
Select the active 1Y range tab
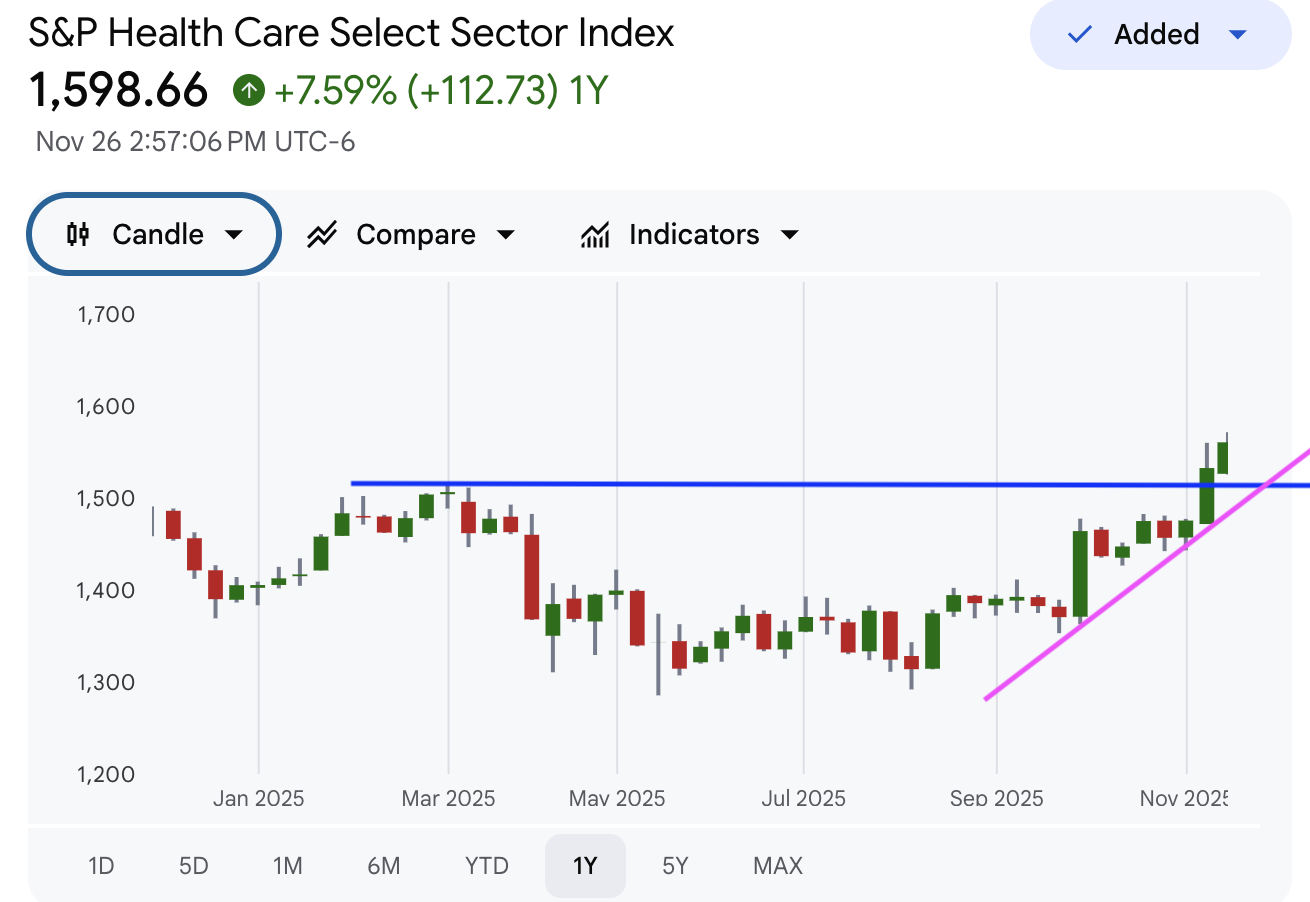(x=585, y=865)
